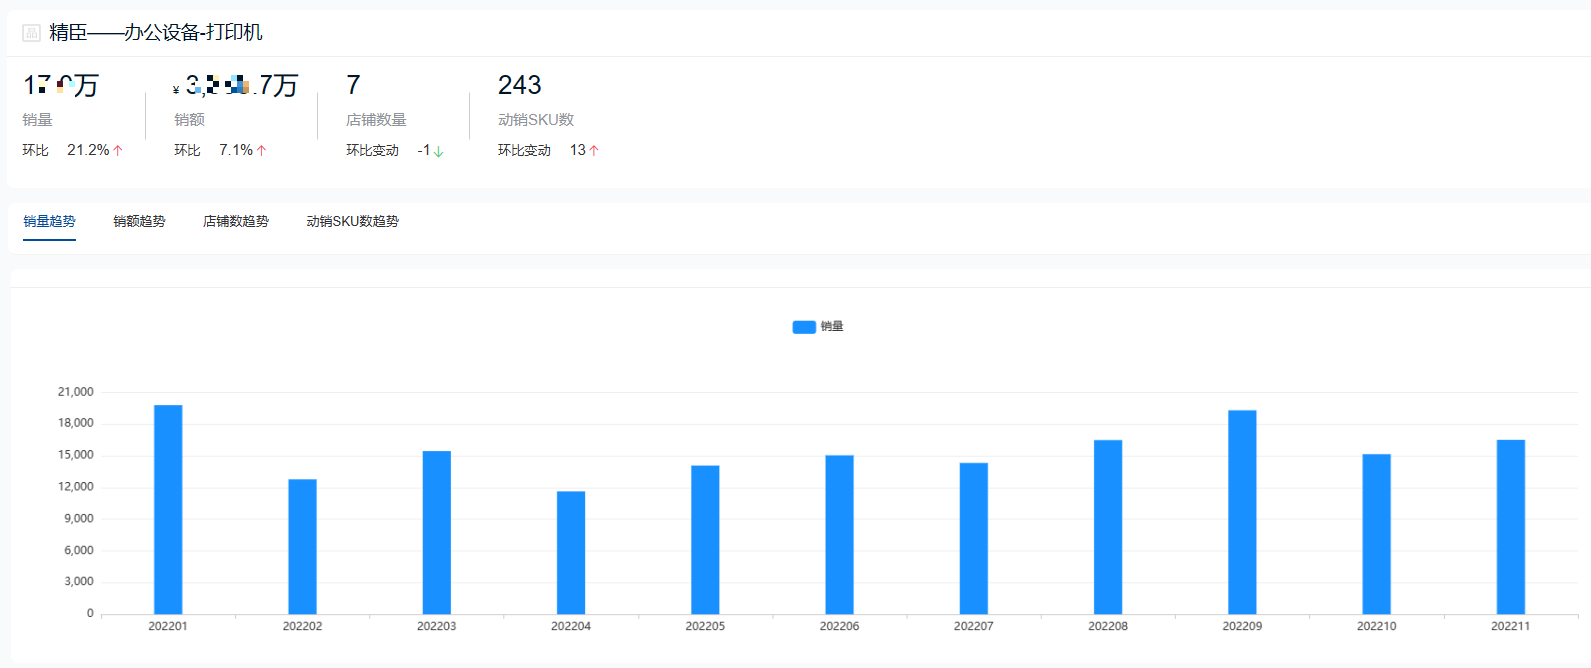Viewport: 1591px width, 668px height.
Task: Click the 202201 sales bar
Action: coord(168,510)
